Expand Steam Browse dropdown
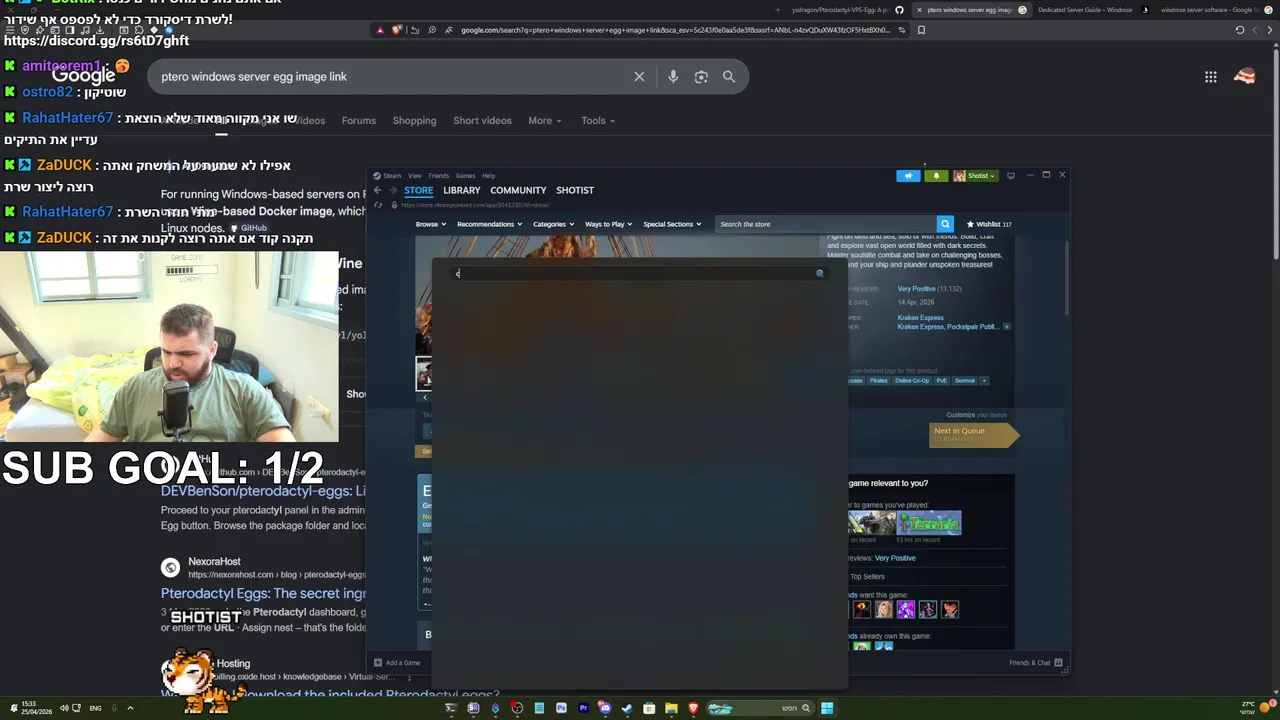 (x=430, y=224)
